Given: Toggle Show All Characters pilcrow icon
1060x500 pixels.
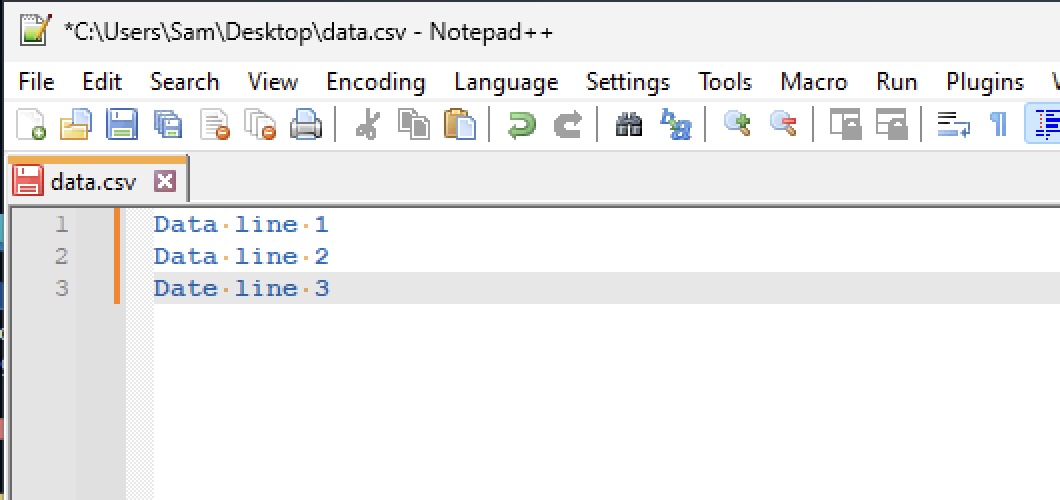Looking at the screenshot, I should 998,124.
